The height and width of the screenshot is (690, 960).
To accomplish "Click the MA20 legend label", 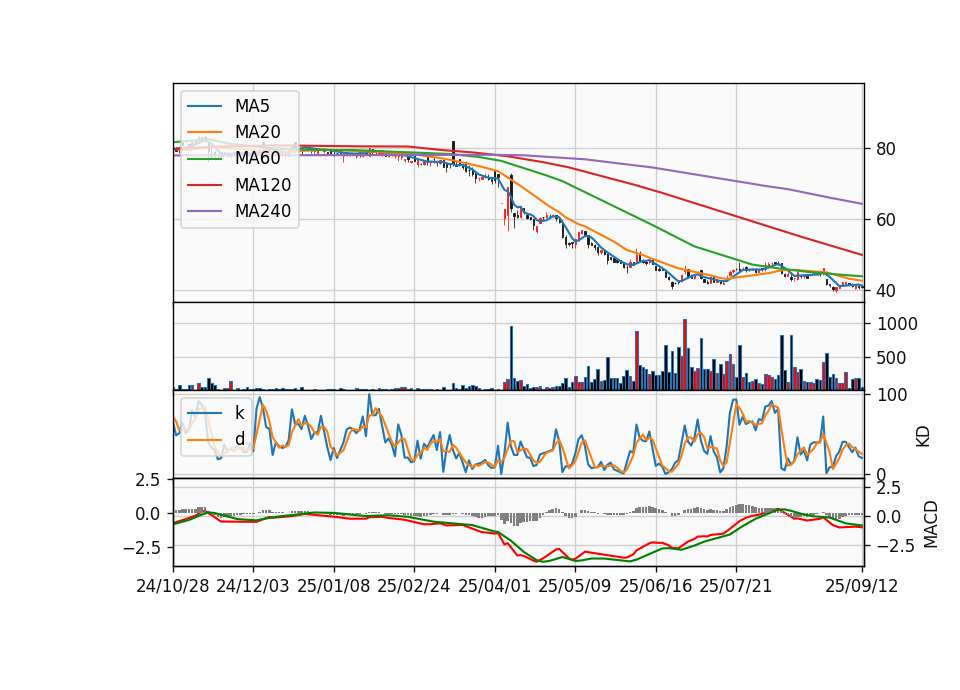I will (x=257, y=132).
